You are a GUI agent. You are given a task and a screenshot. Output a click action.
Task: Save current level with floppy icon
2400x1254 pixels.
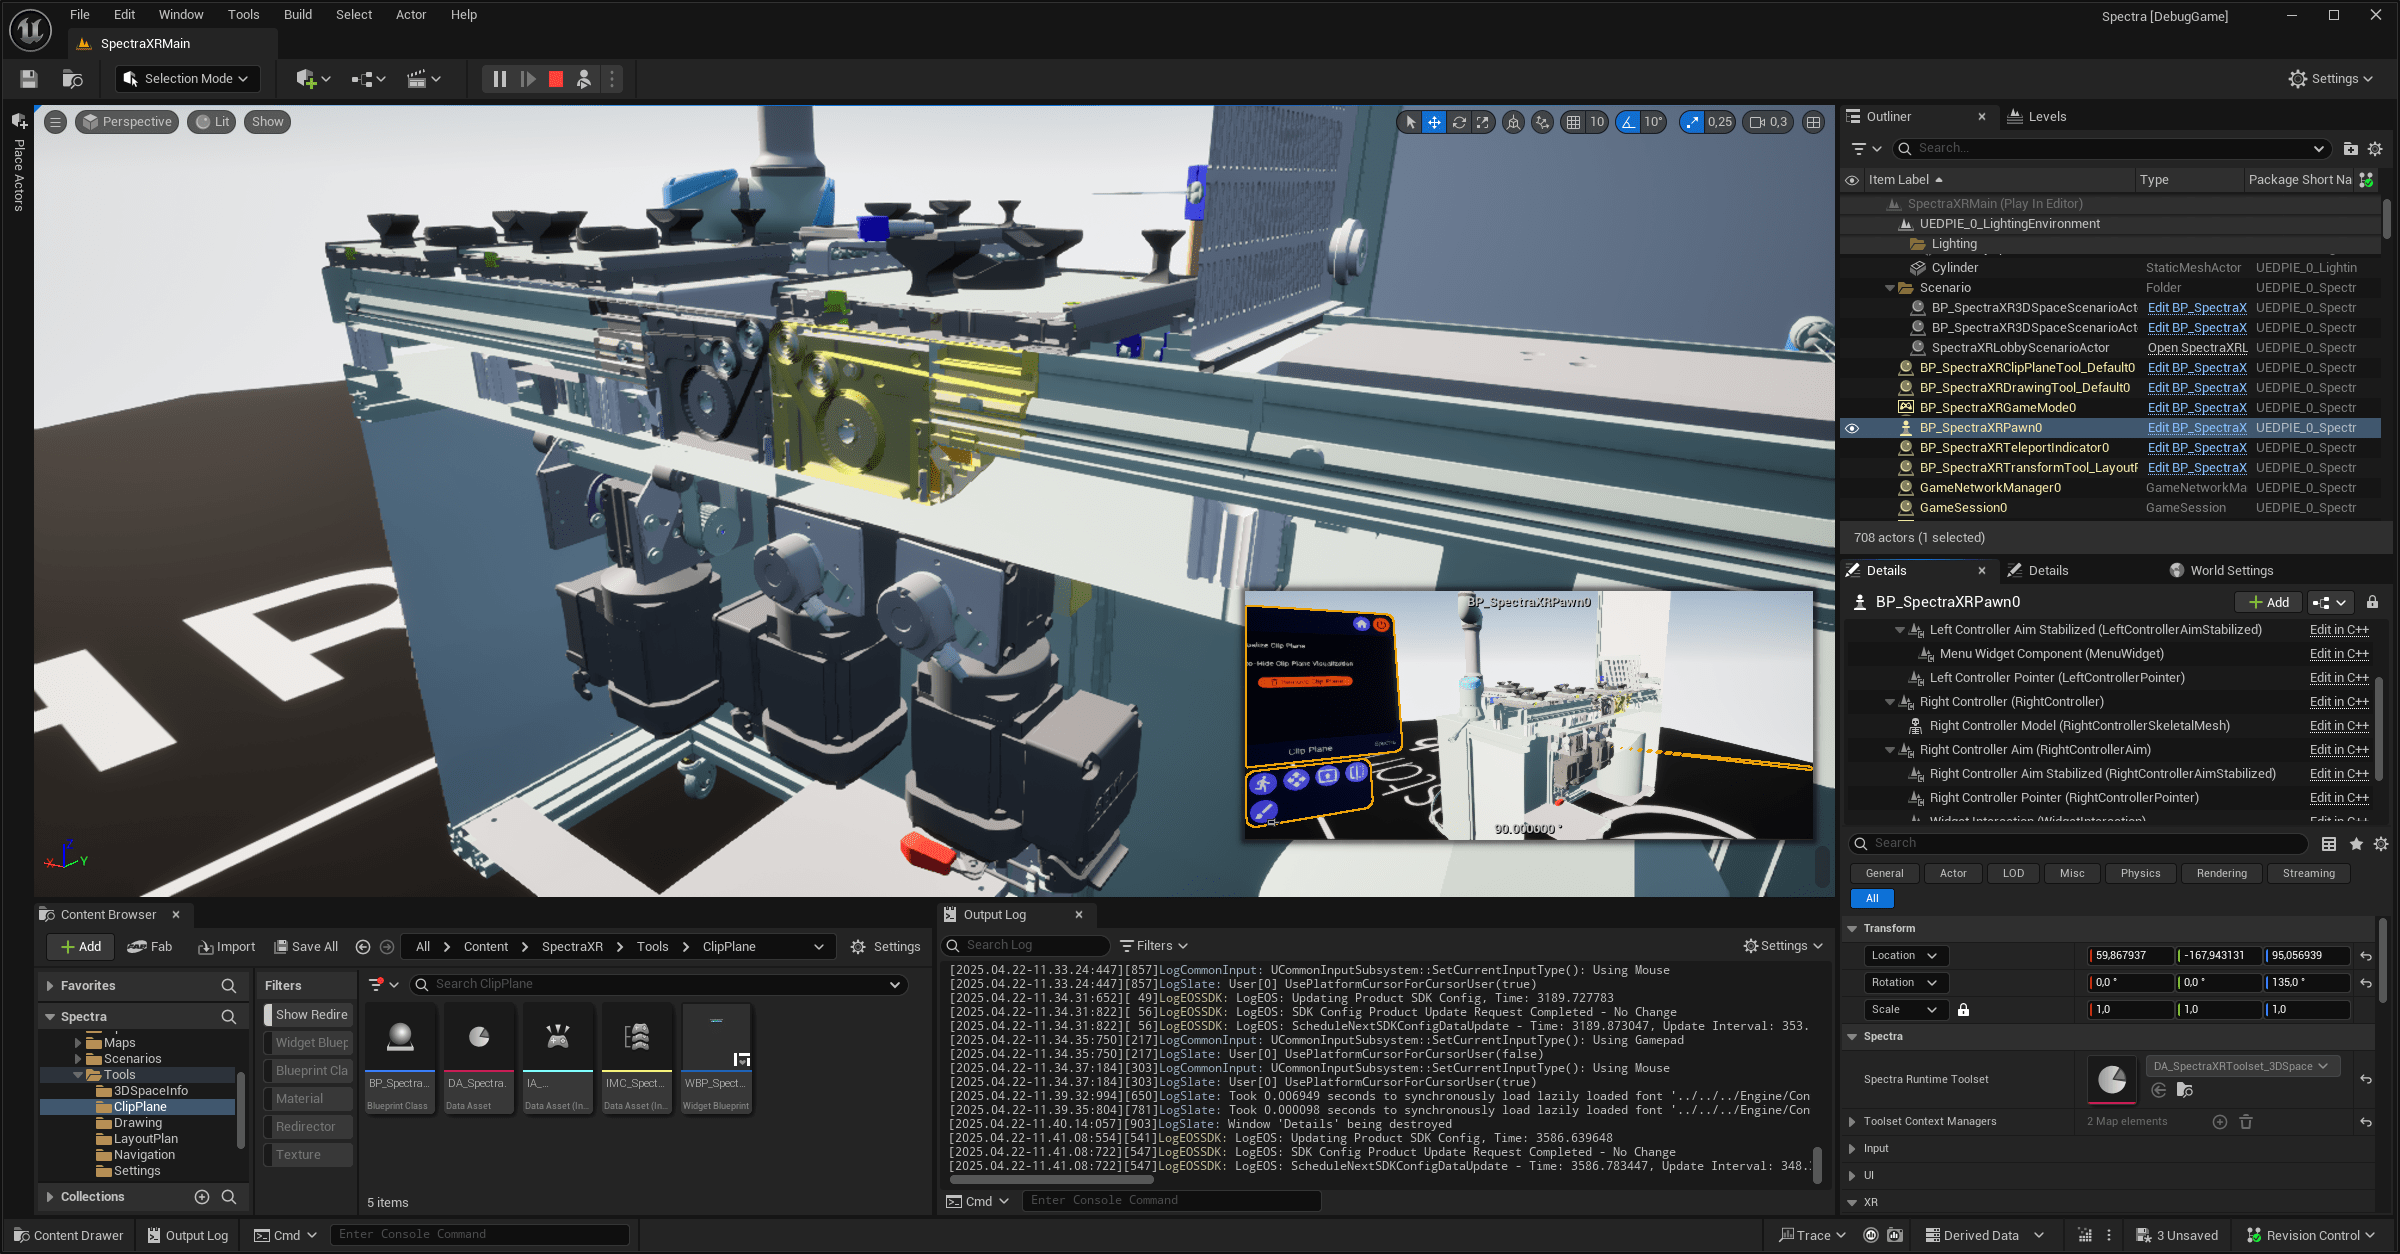28,79
